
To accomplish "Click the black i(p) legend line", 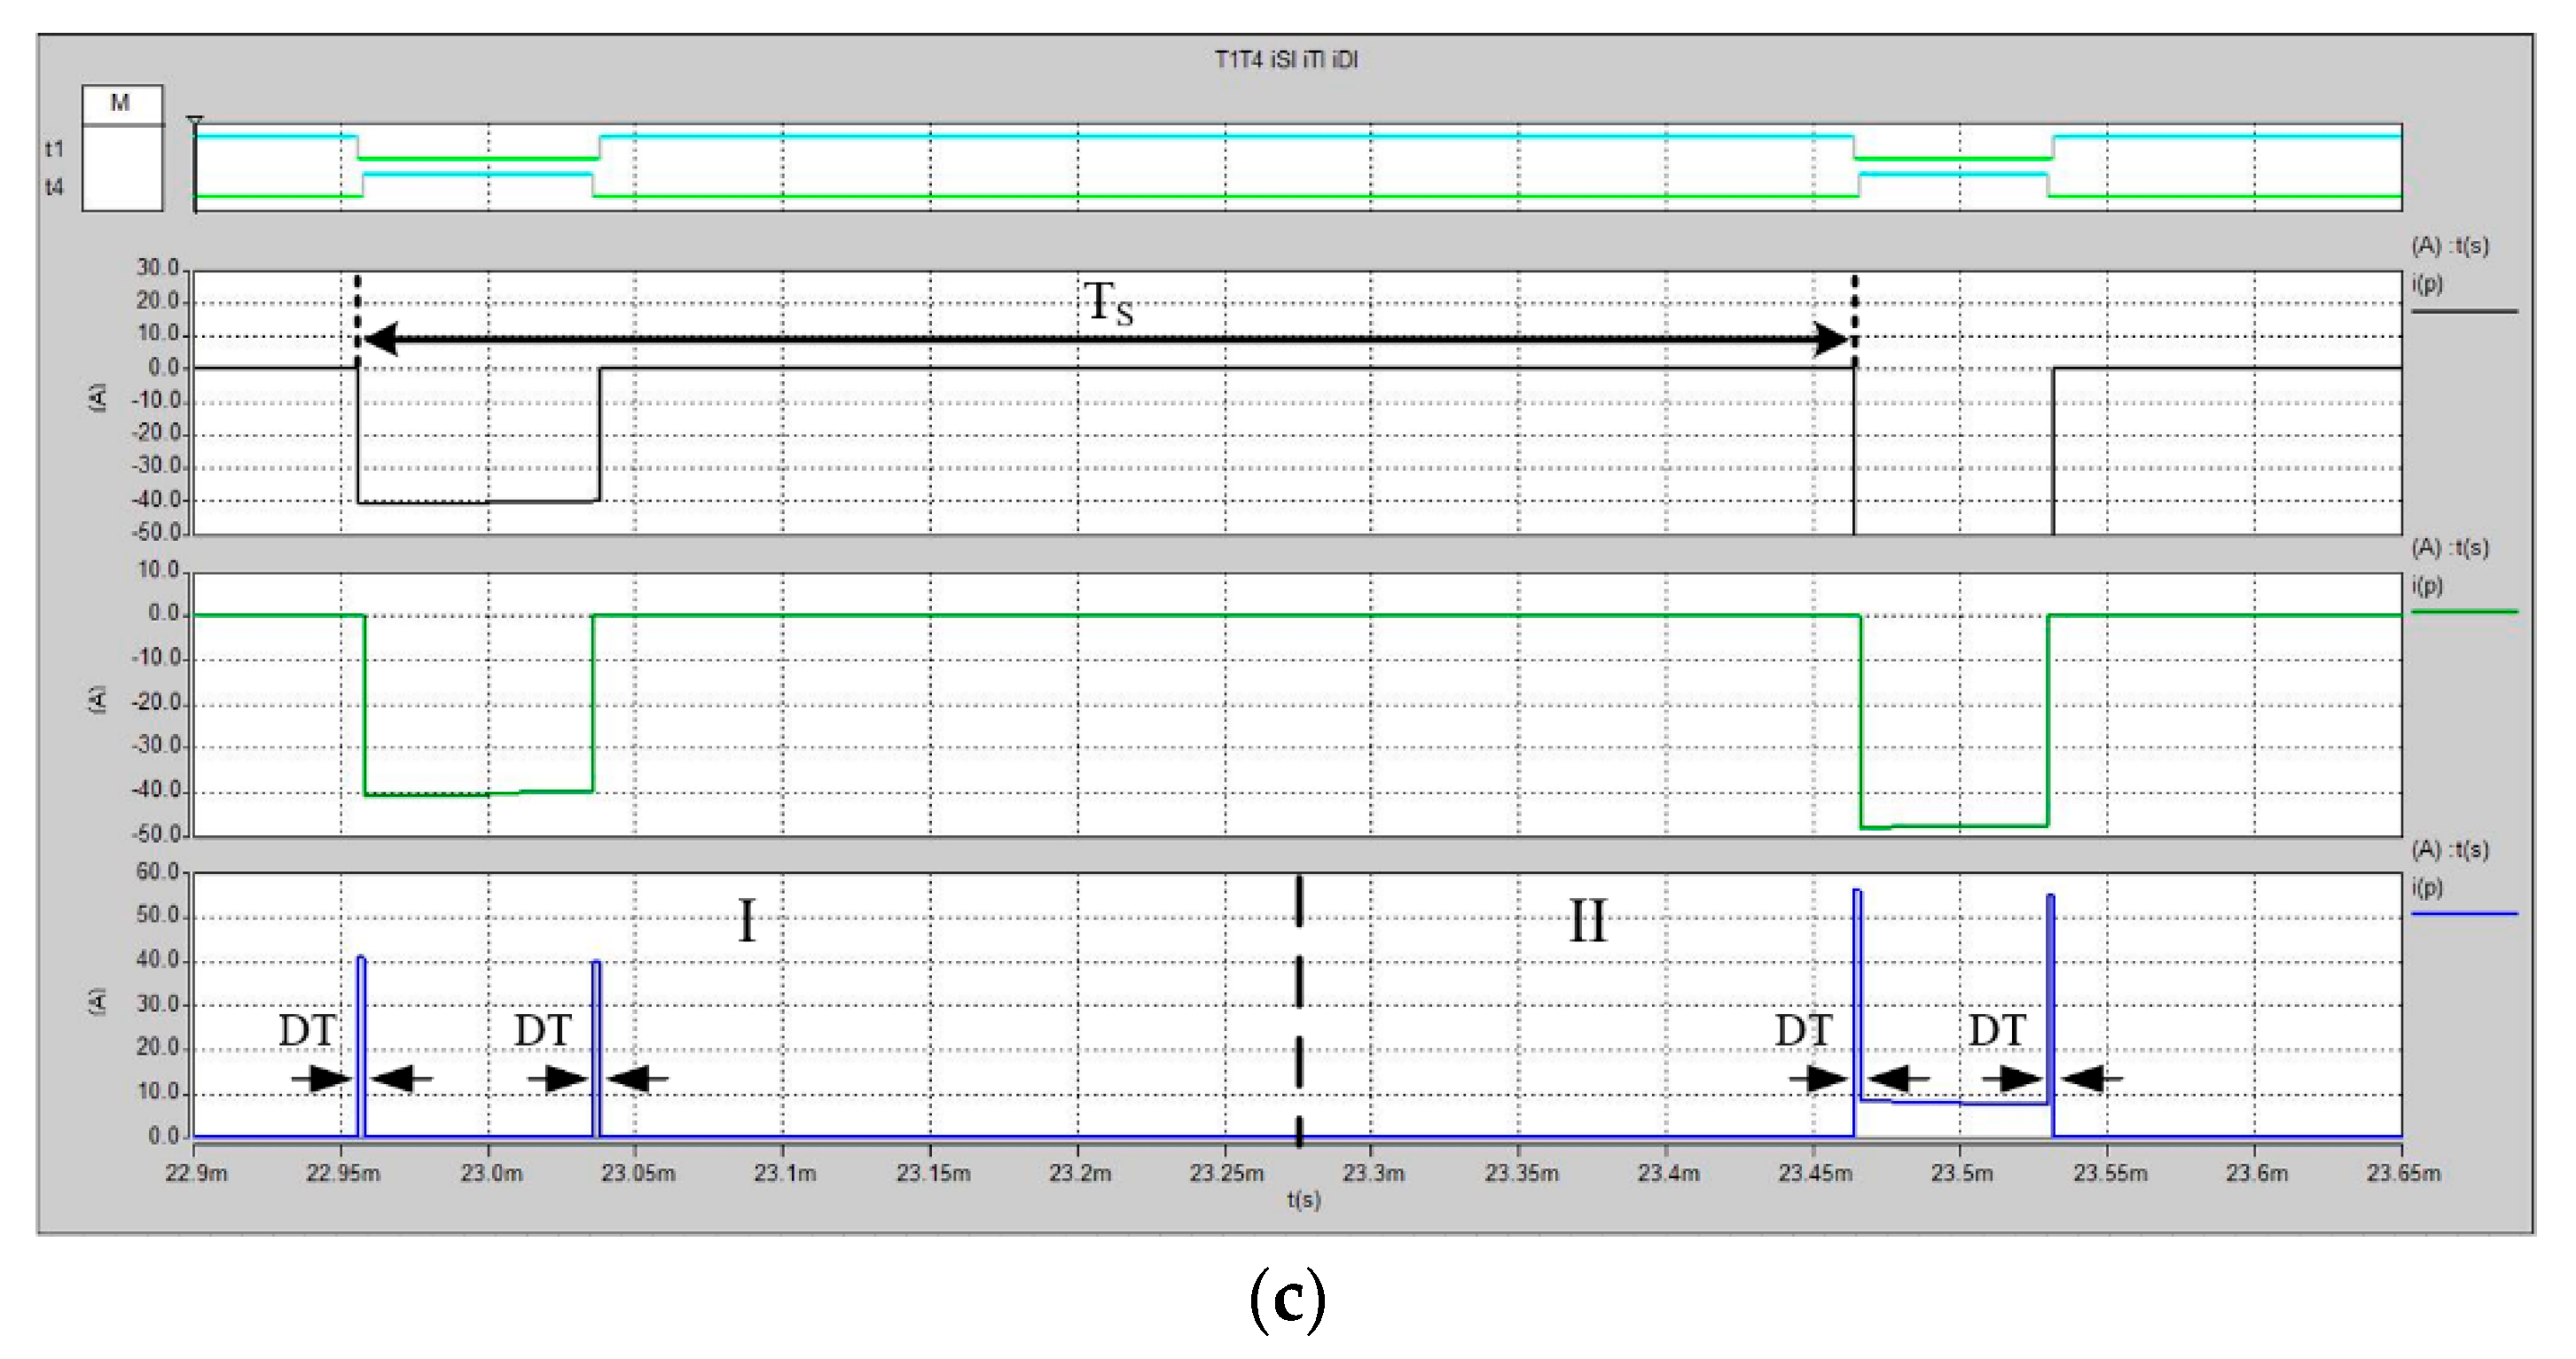I will click(2463, 312).
